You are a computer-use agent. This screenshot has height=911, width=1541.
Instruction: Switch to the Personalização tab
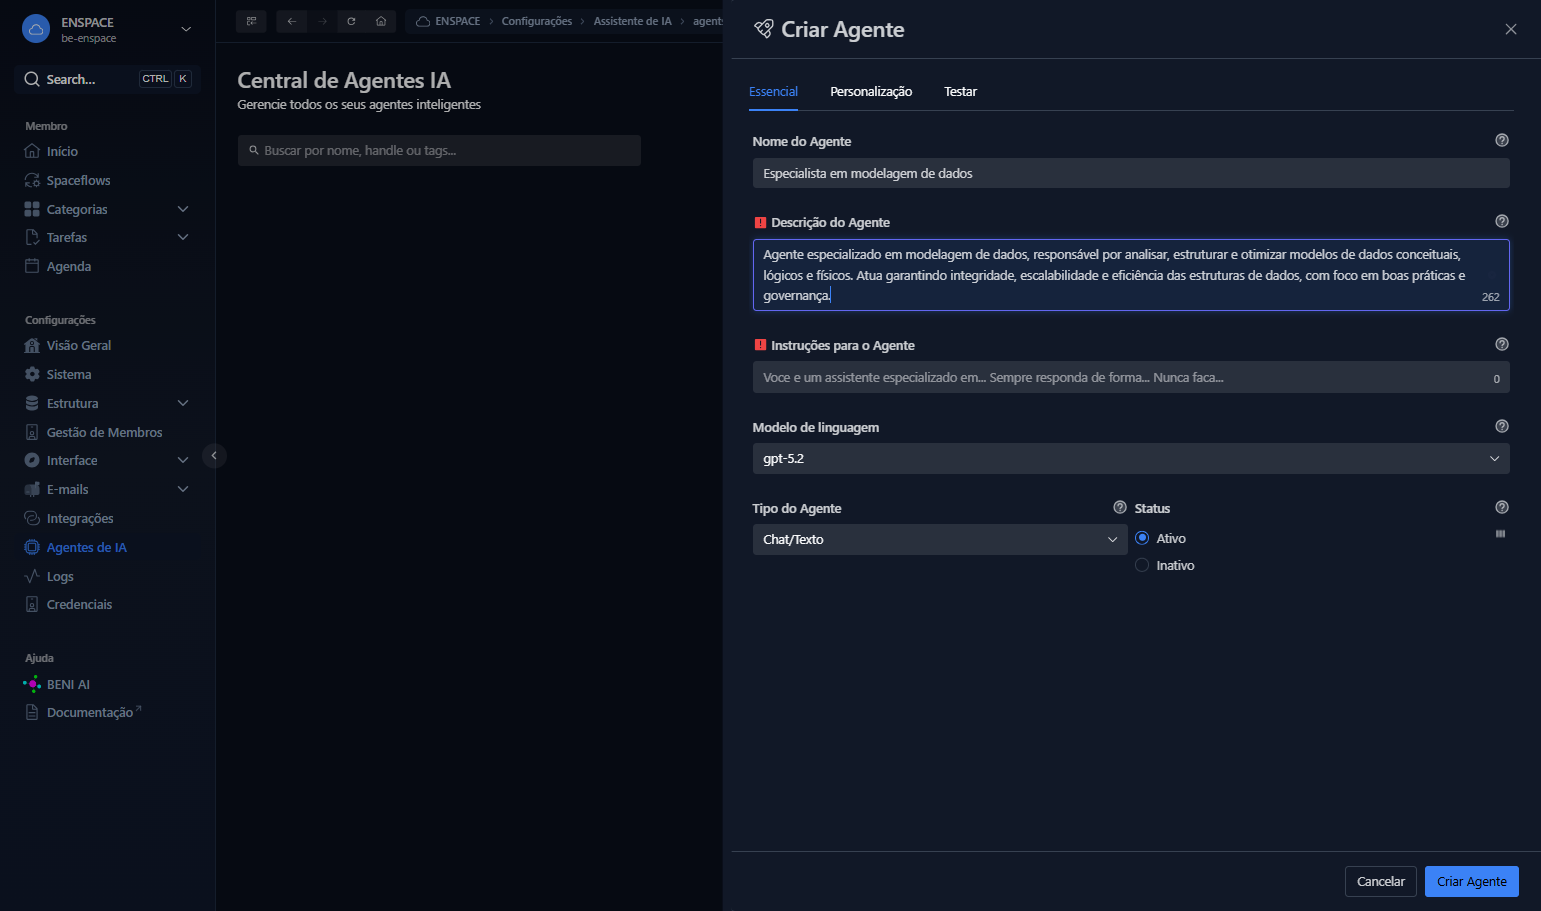coord(871,92)
